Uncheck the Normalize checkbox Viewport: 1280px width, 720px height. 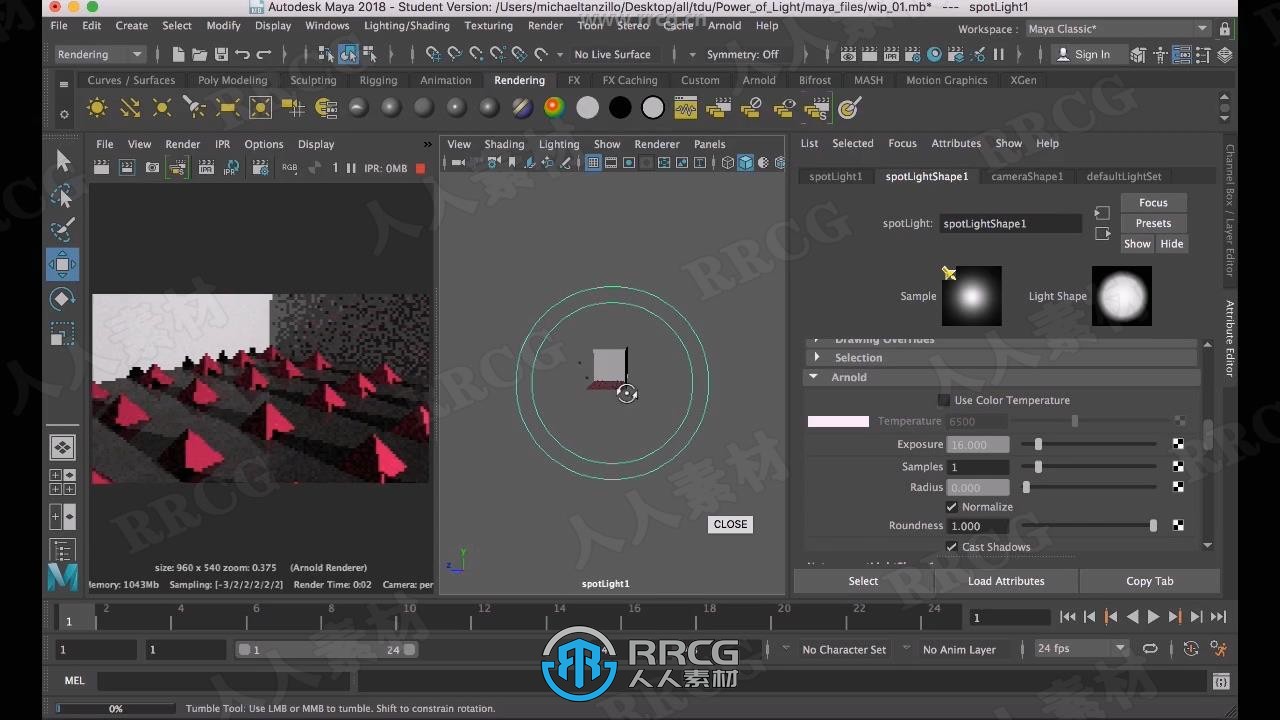952,507
